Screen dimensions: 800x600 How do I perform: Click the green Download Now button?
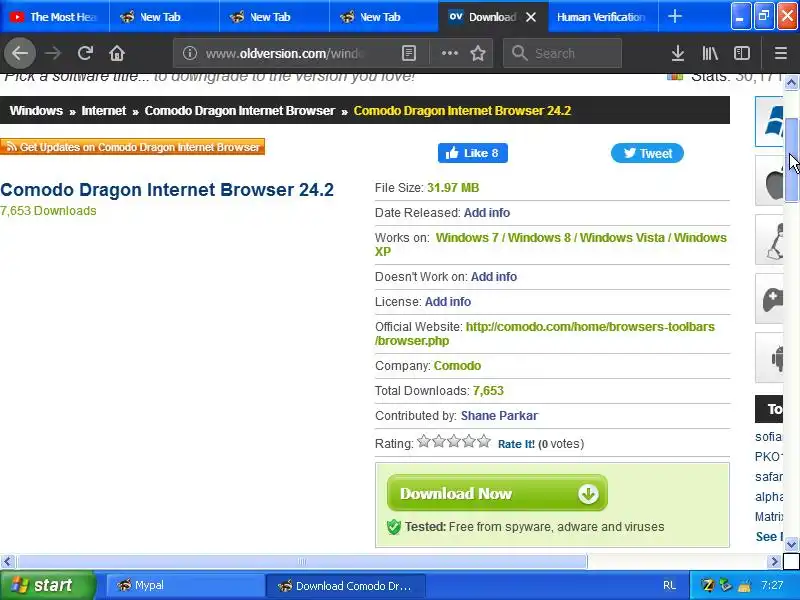(497, 493)
